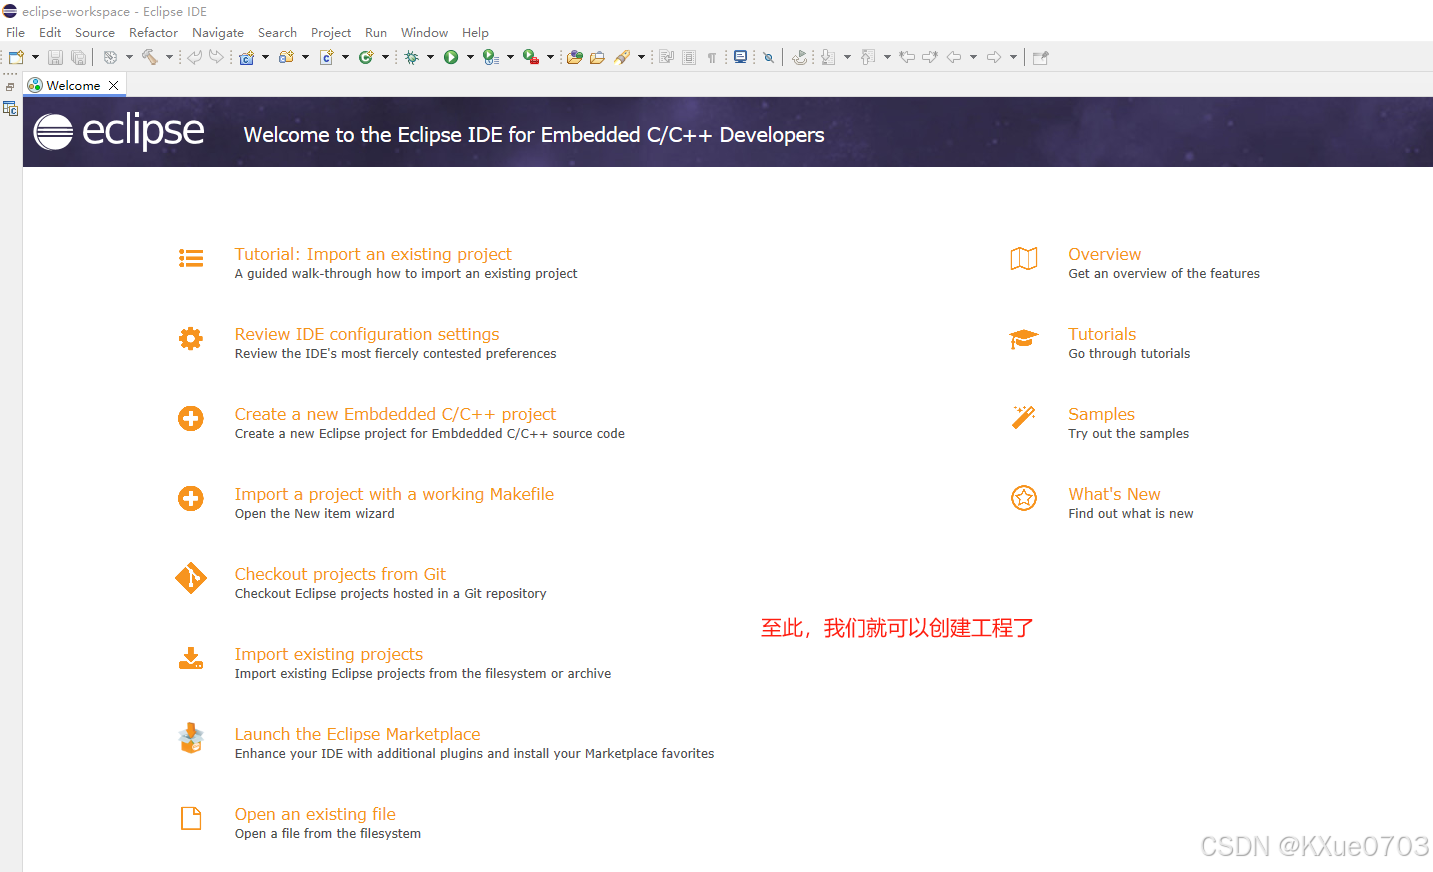Viewport: 1433px width, 872px height.
Task: Click the Next Annotation icon
Action: tap(828, 57)
